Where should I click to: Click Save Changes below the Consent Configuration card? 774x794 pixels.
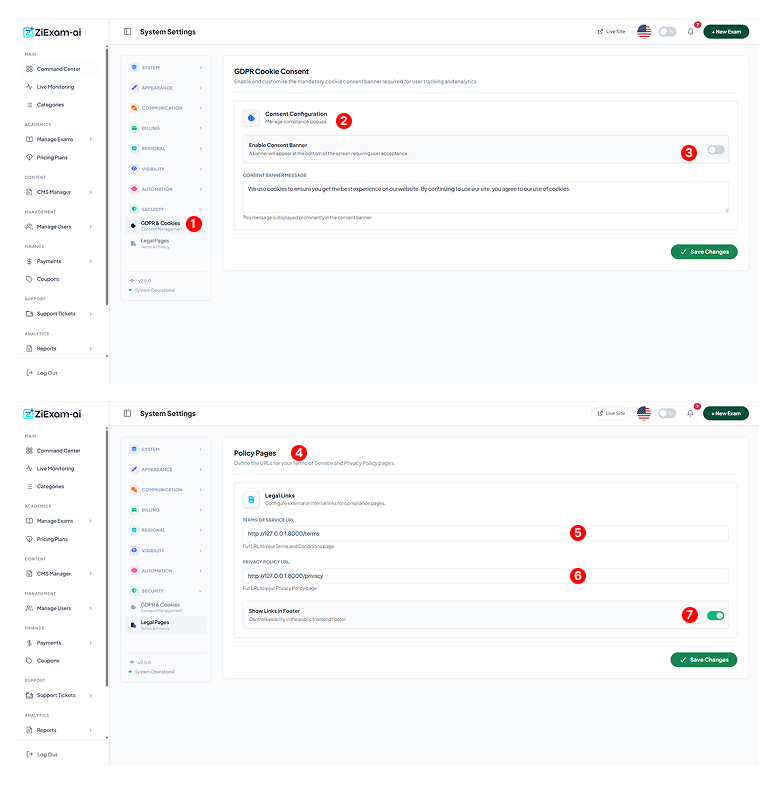pyautogui.click(x=704, y=252)
